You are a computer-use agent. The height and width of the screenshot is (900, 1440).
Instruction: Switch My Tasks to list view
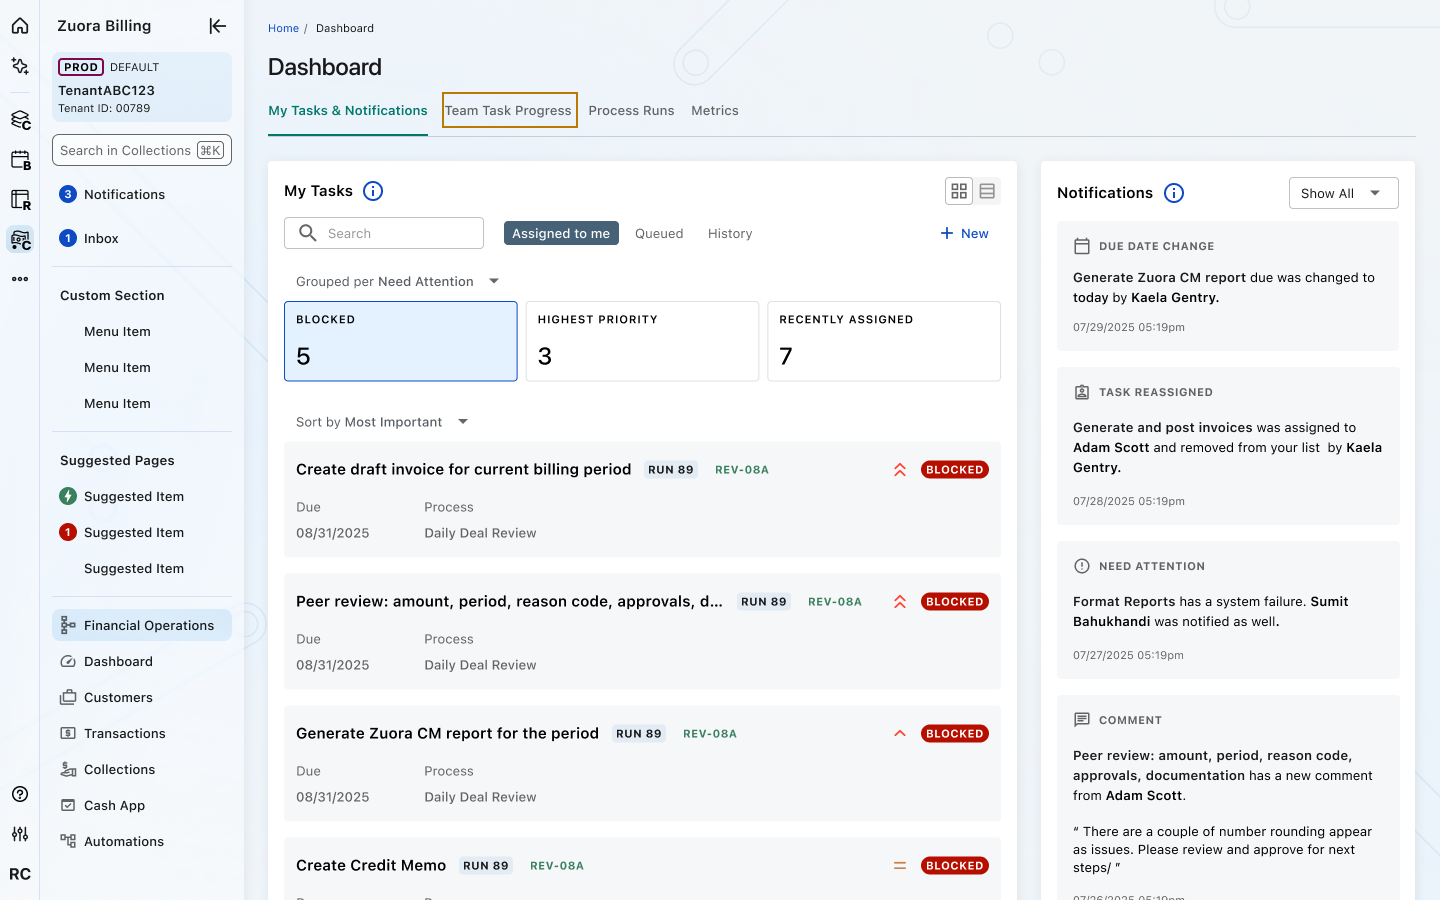pos(987,191)
